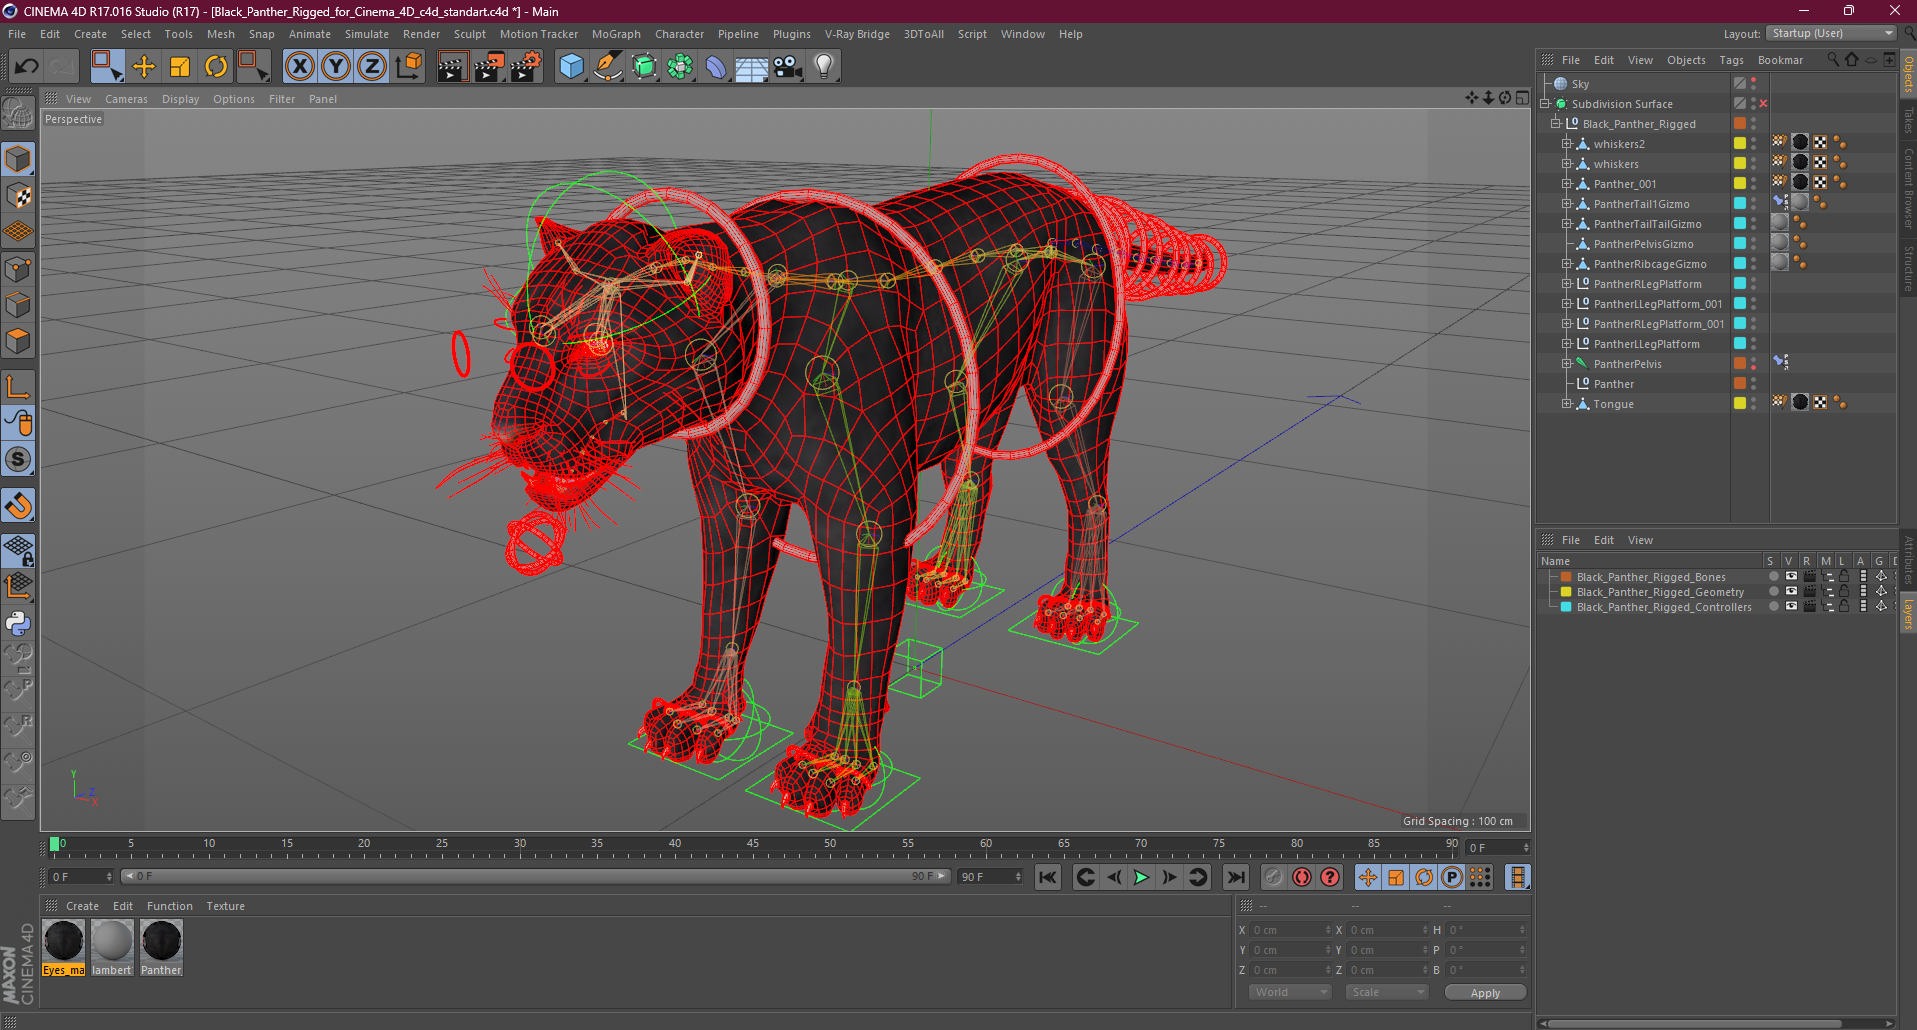1917x1030 pixels.
Task: Click the Apply button
Action: (1485, 993)
